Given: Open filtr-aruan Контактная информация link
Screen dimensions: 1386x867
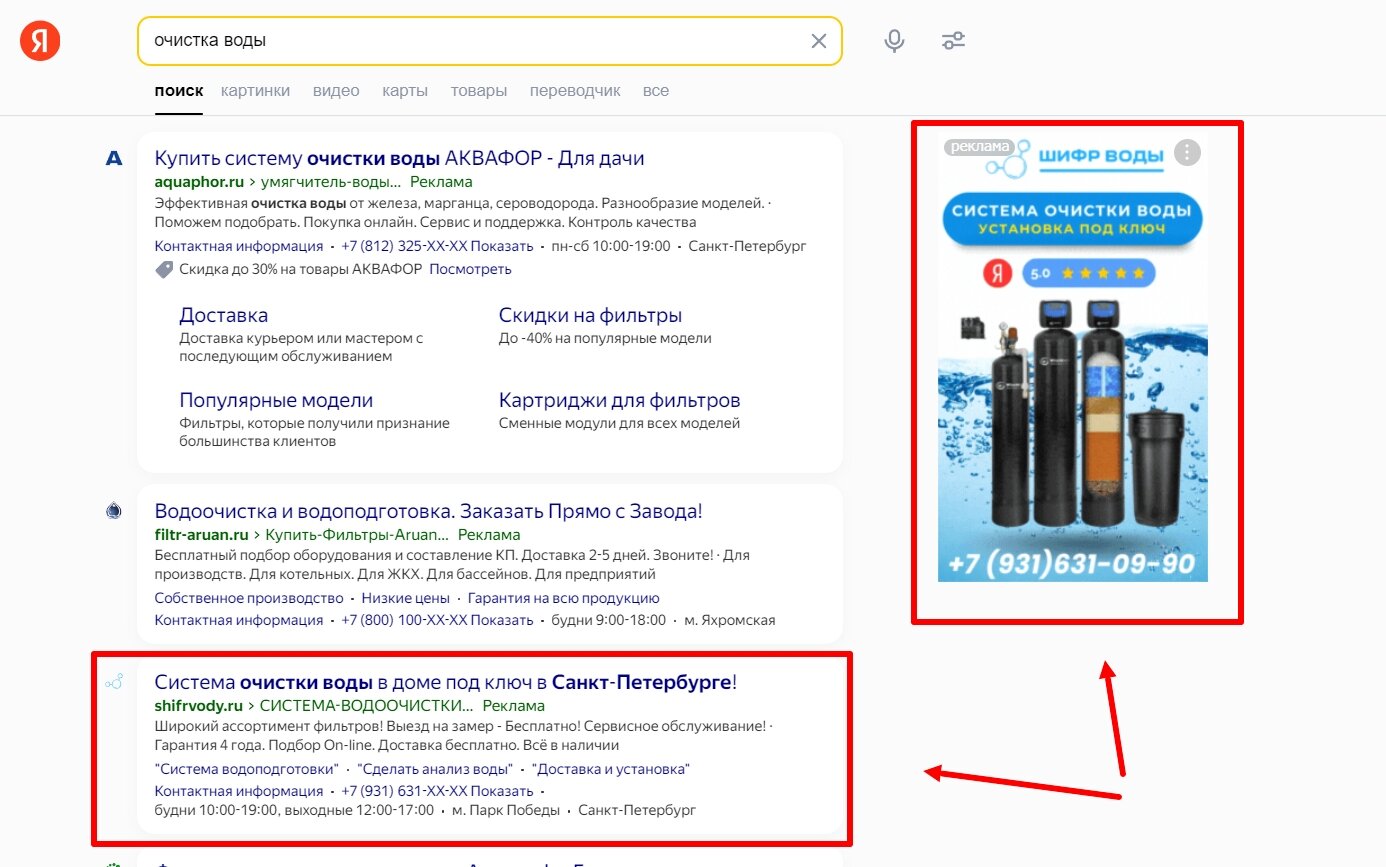Looking at the screenshot, I should click(x=238, y=620).
